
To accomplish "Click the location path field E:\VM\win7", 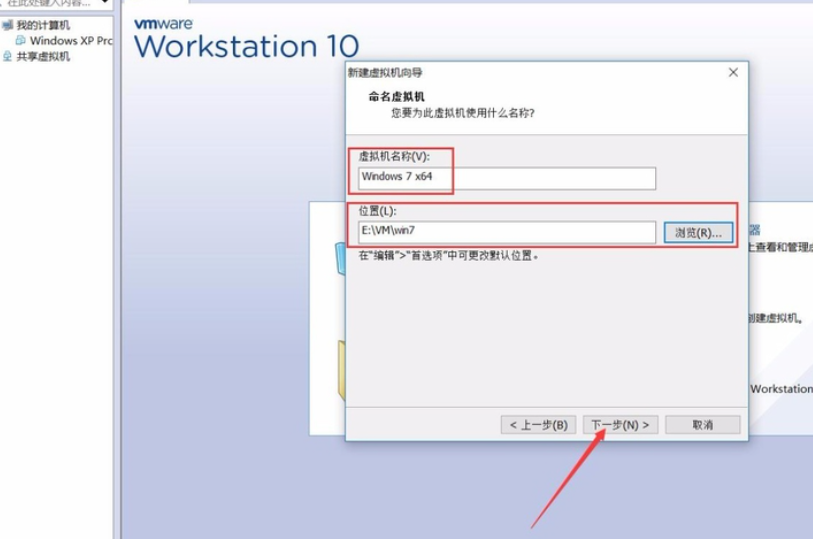I will coord(507,232).
